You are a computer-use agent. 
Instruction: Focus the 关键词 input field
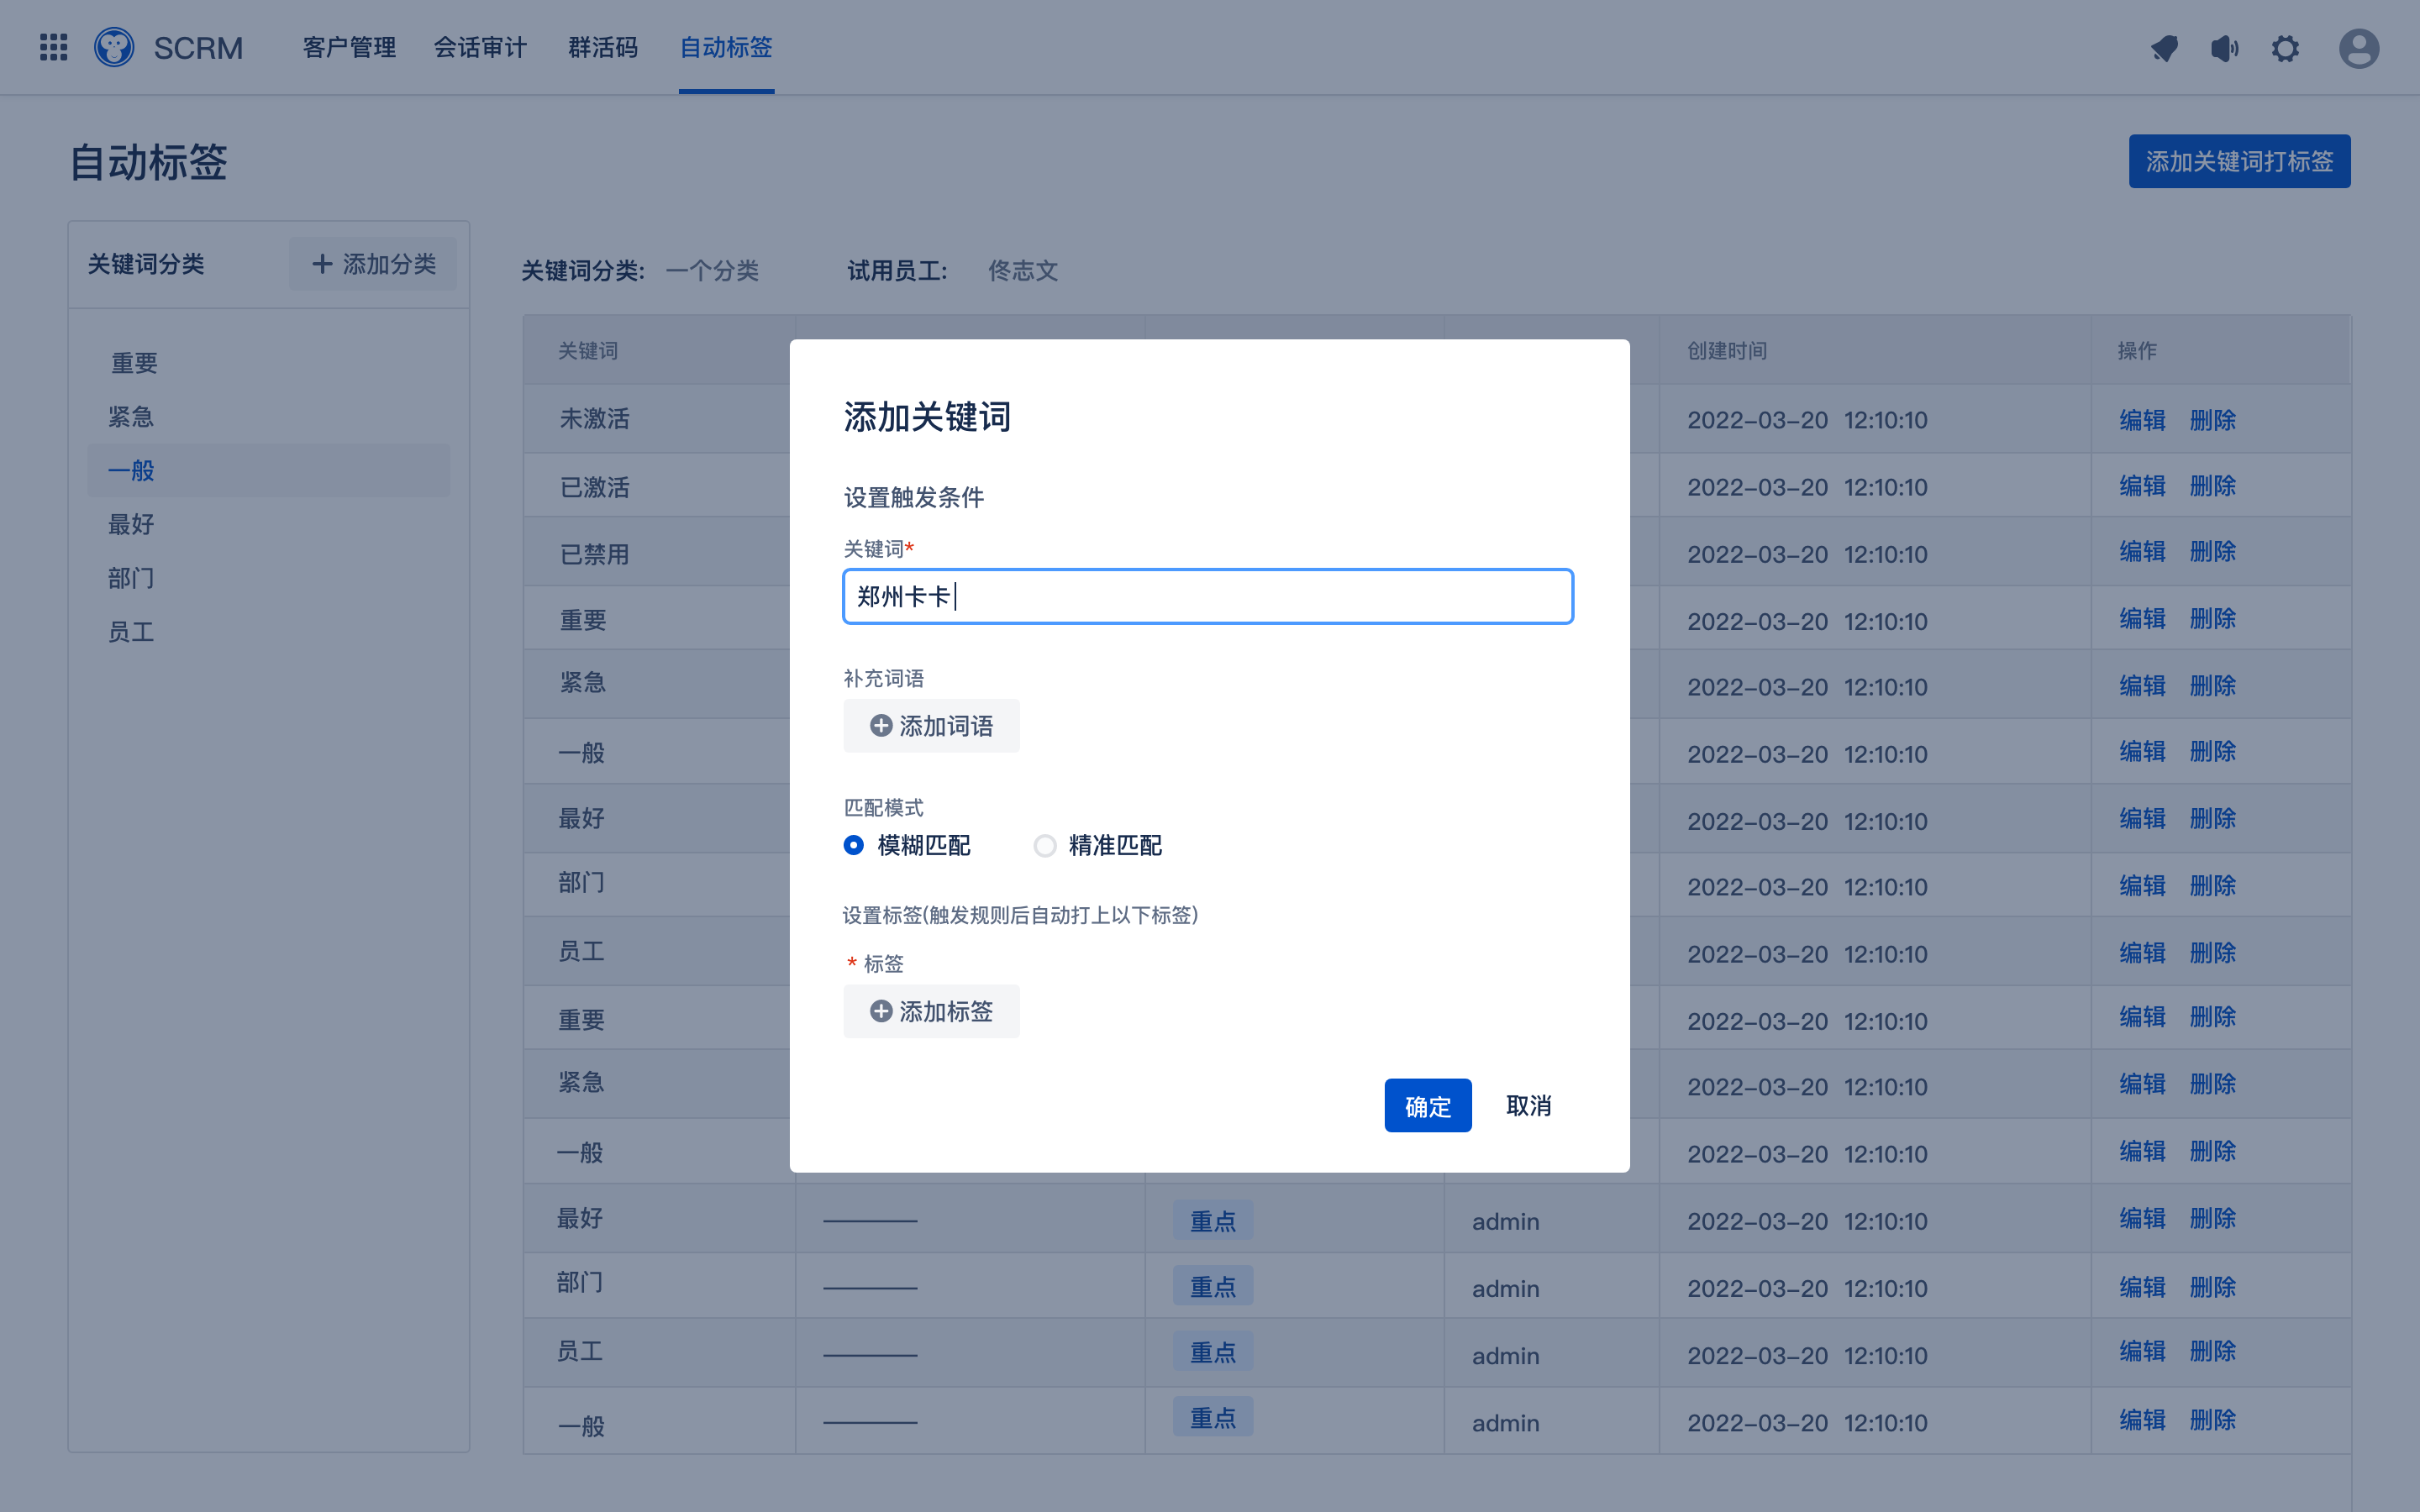click(x=1208, y=596)
